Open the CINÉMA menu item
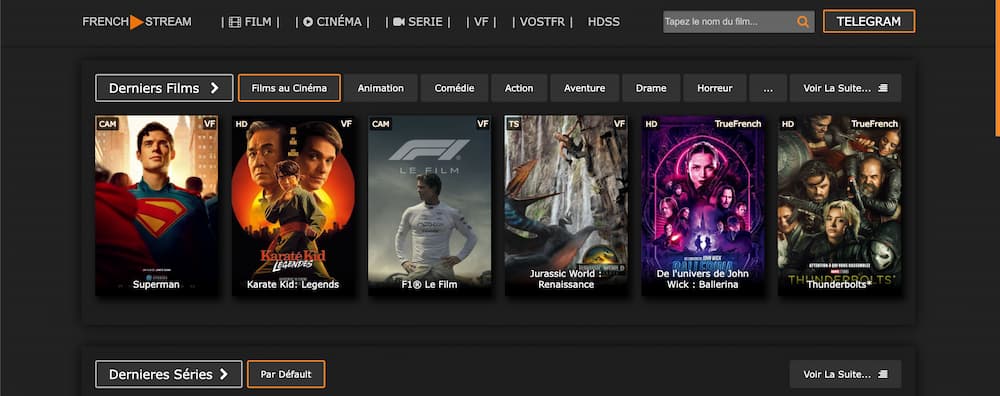1000x396 pixels. [x=332, y=22]
